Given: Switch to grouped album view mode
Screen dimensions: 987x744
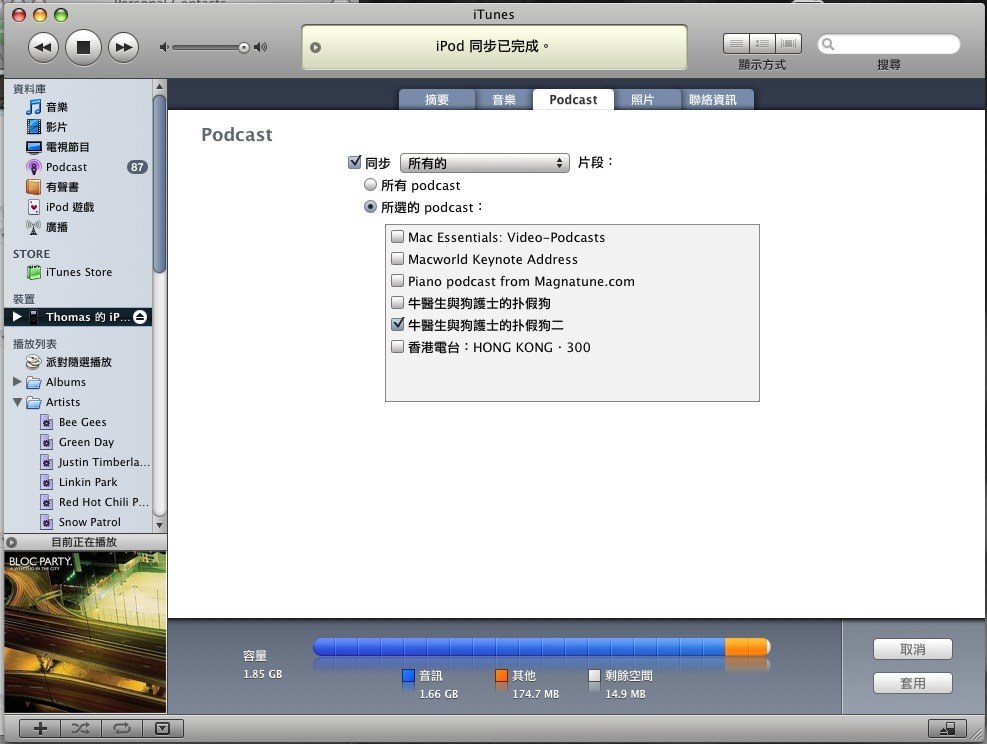Looking at the screenshot, I should click(x=762, y=43).
